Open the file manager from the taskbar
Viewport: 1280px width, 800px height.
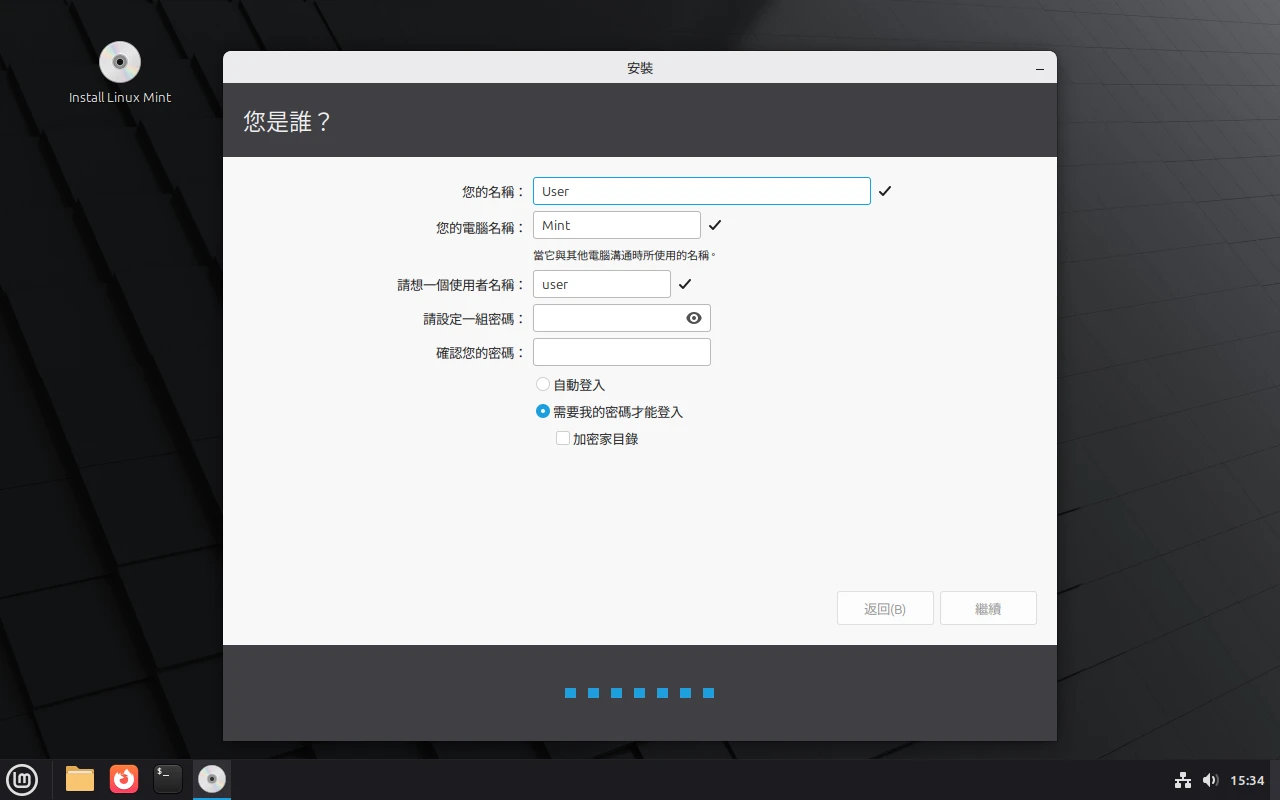tap(79, 779)
